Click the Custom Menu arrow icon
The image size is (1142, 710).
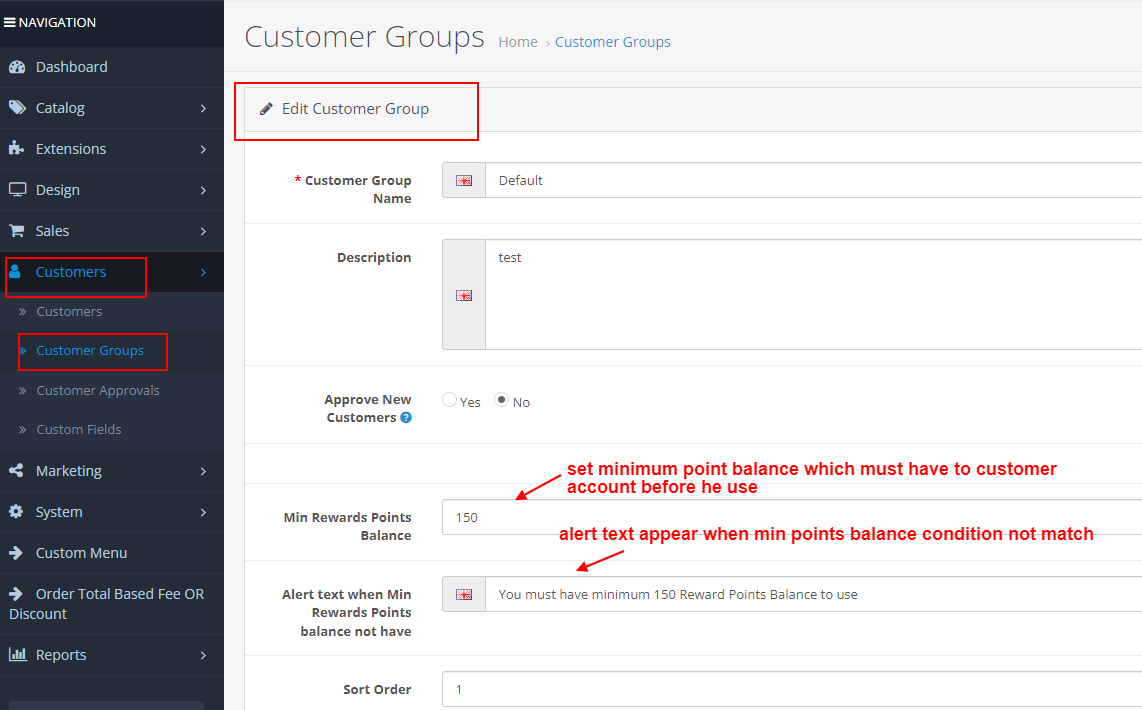[x=14, y=553]
